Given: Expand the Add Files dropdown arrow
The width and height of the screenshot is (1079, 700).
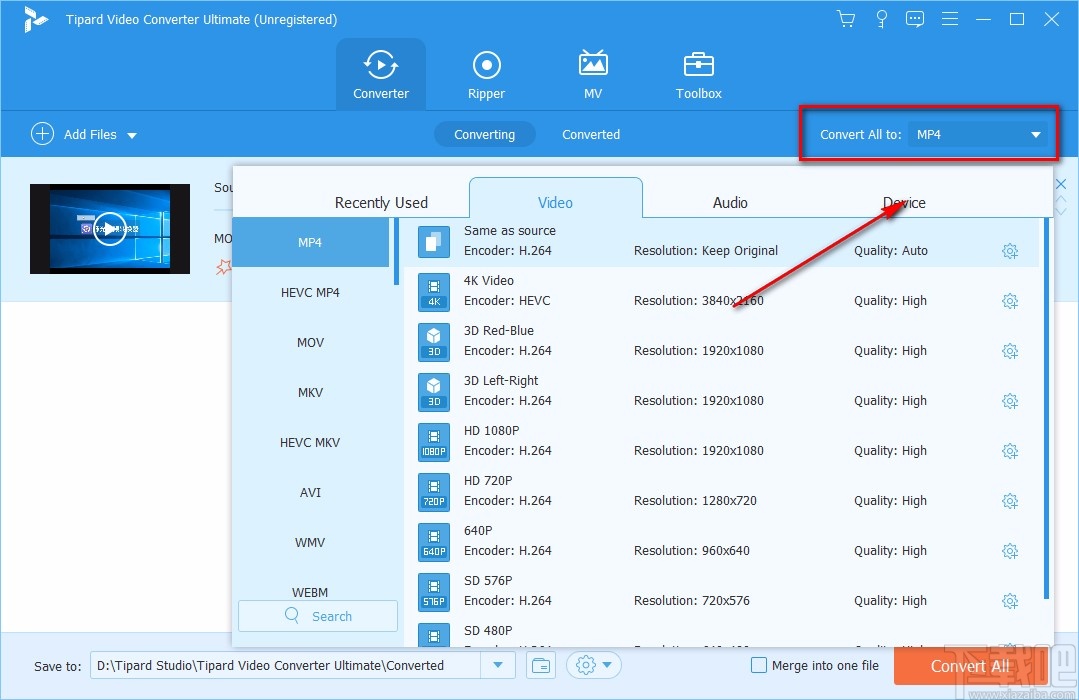Looking at the screenshot, I should (132, 135).
